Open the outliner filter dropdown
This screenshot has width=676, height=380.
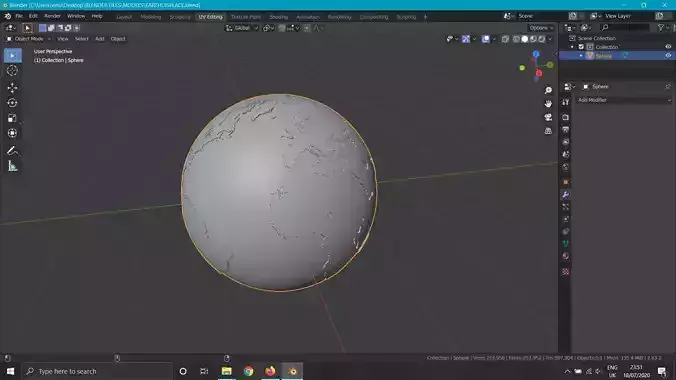click(662, 28)
